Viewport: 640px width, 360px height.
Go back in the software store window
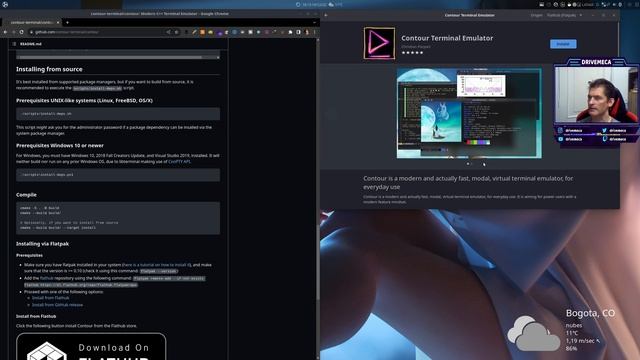326,15
